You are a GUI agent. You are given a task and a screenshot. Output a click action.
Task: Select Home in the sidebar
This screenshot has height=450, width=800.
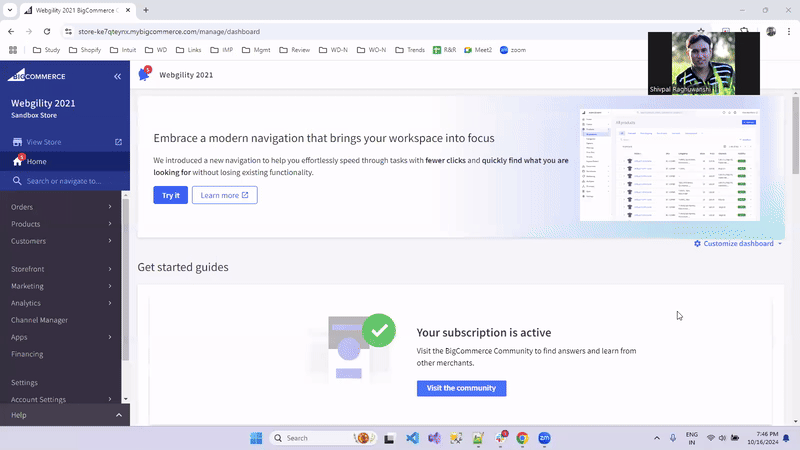[x=36, y=161]
